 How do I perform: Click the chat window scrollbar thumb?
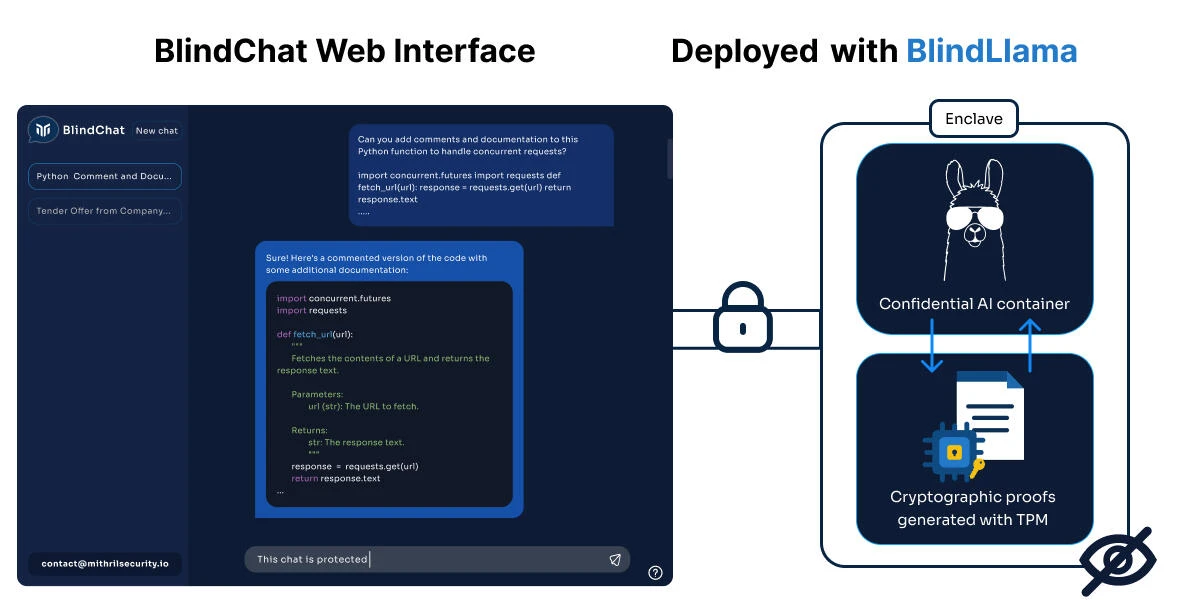pyautogui.click(x=669, y=158)
